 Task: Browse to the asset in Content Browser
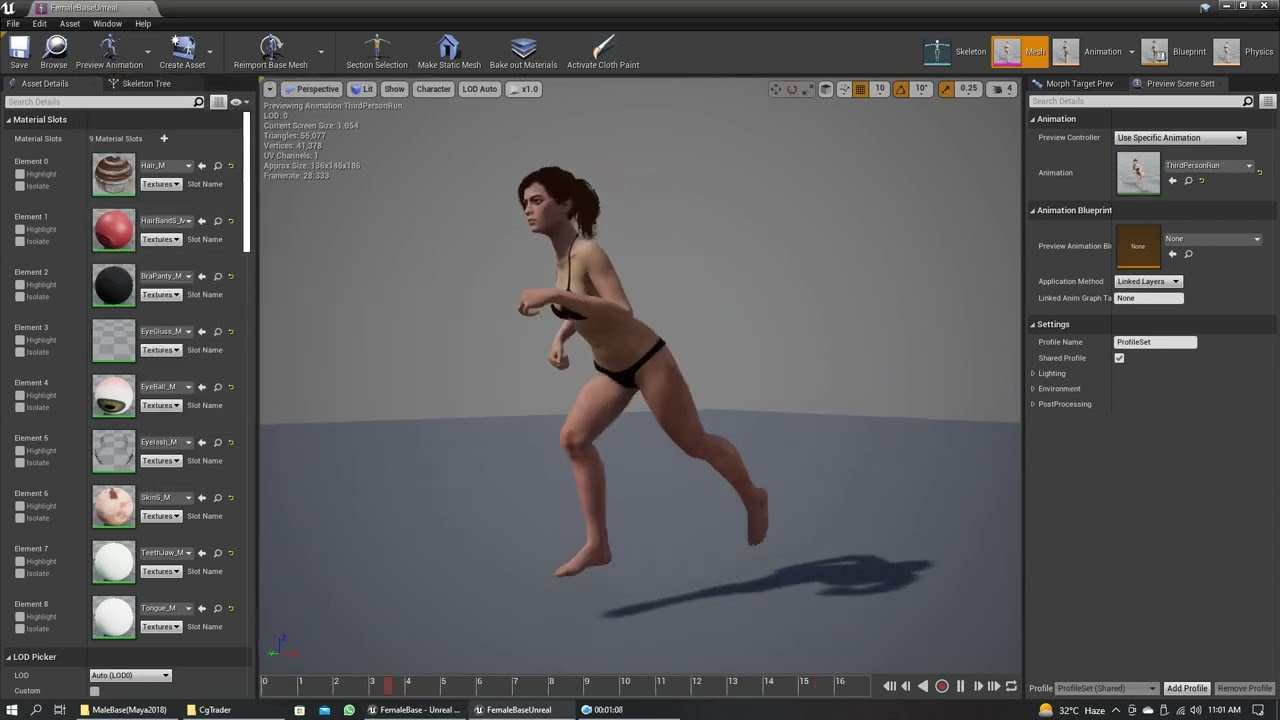tap(54, 52)
